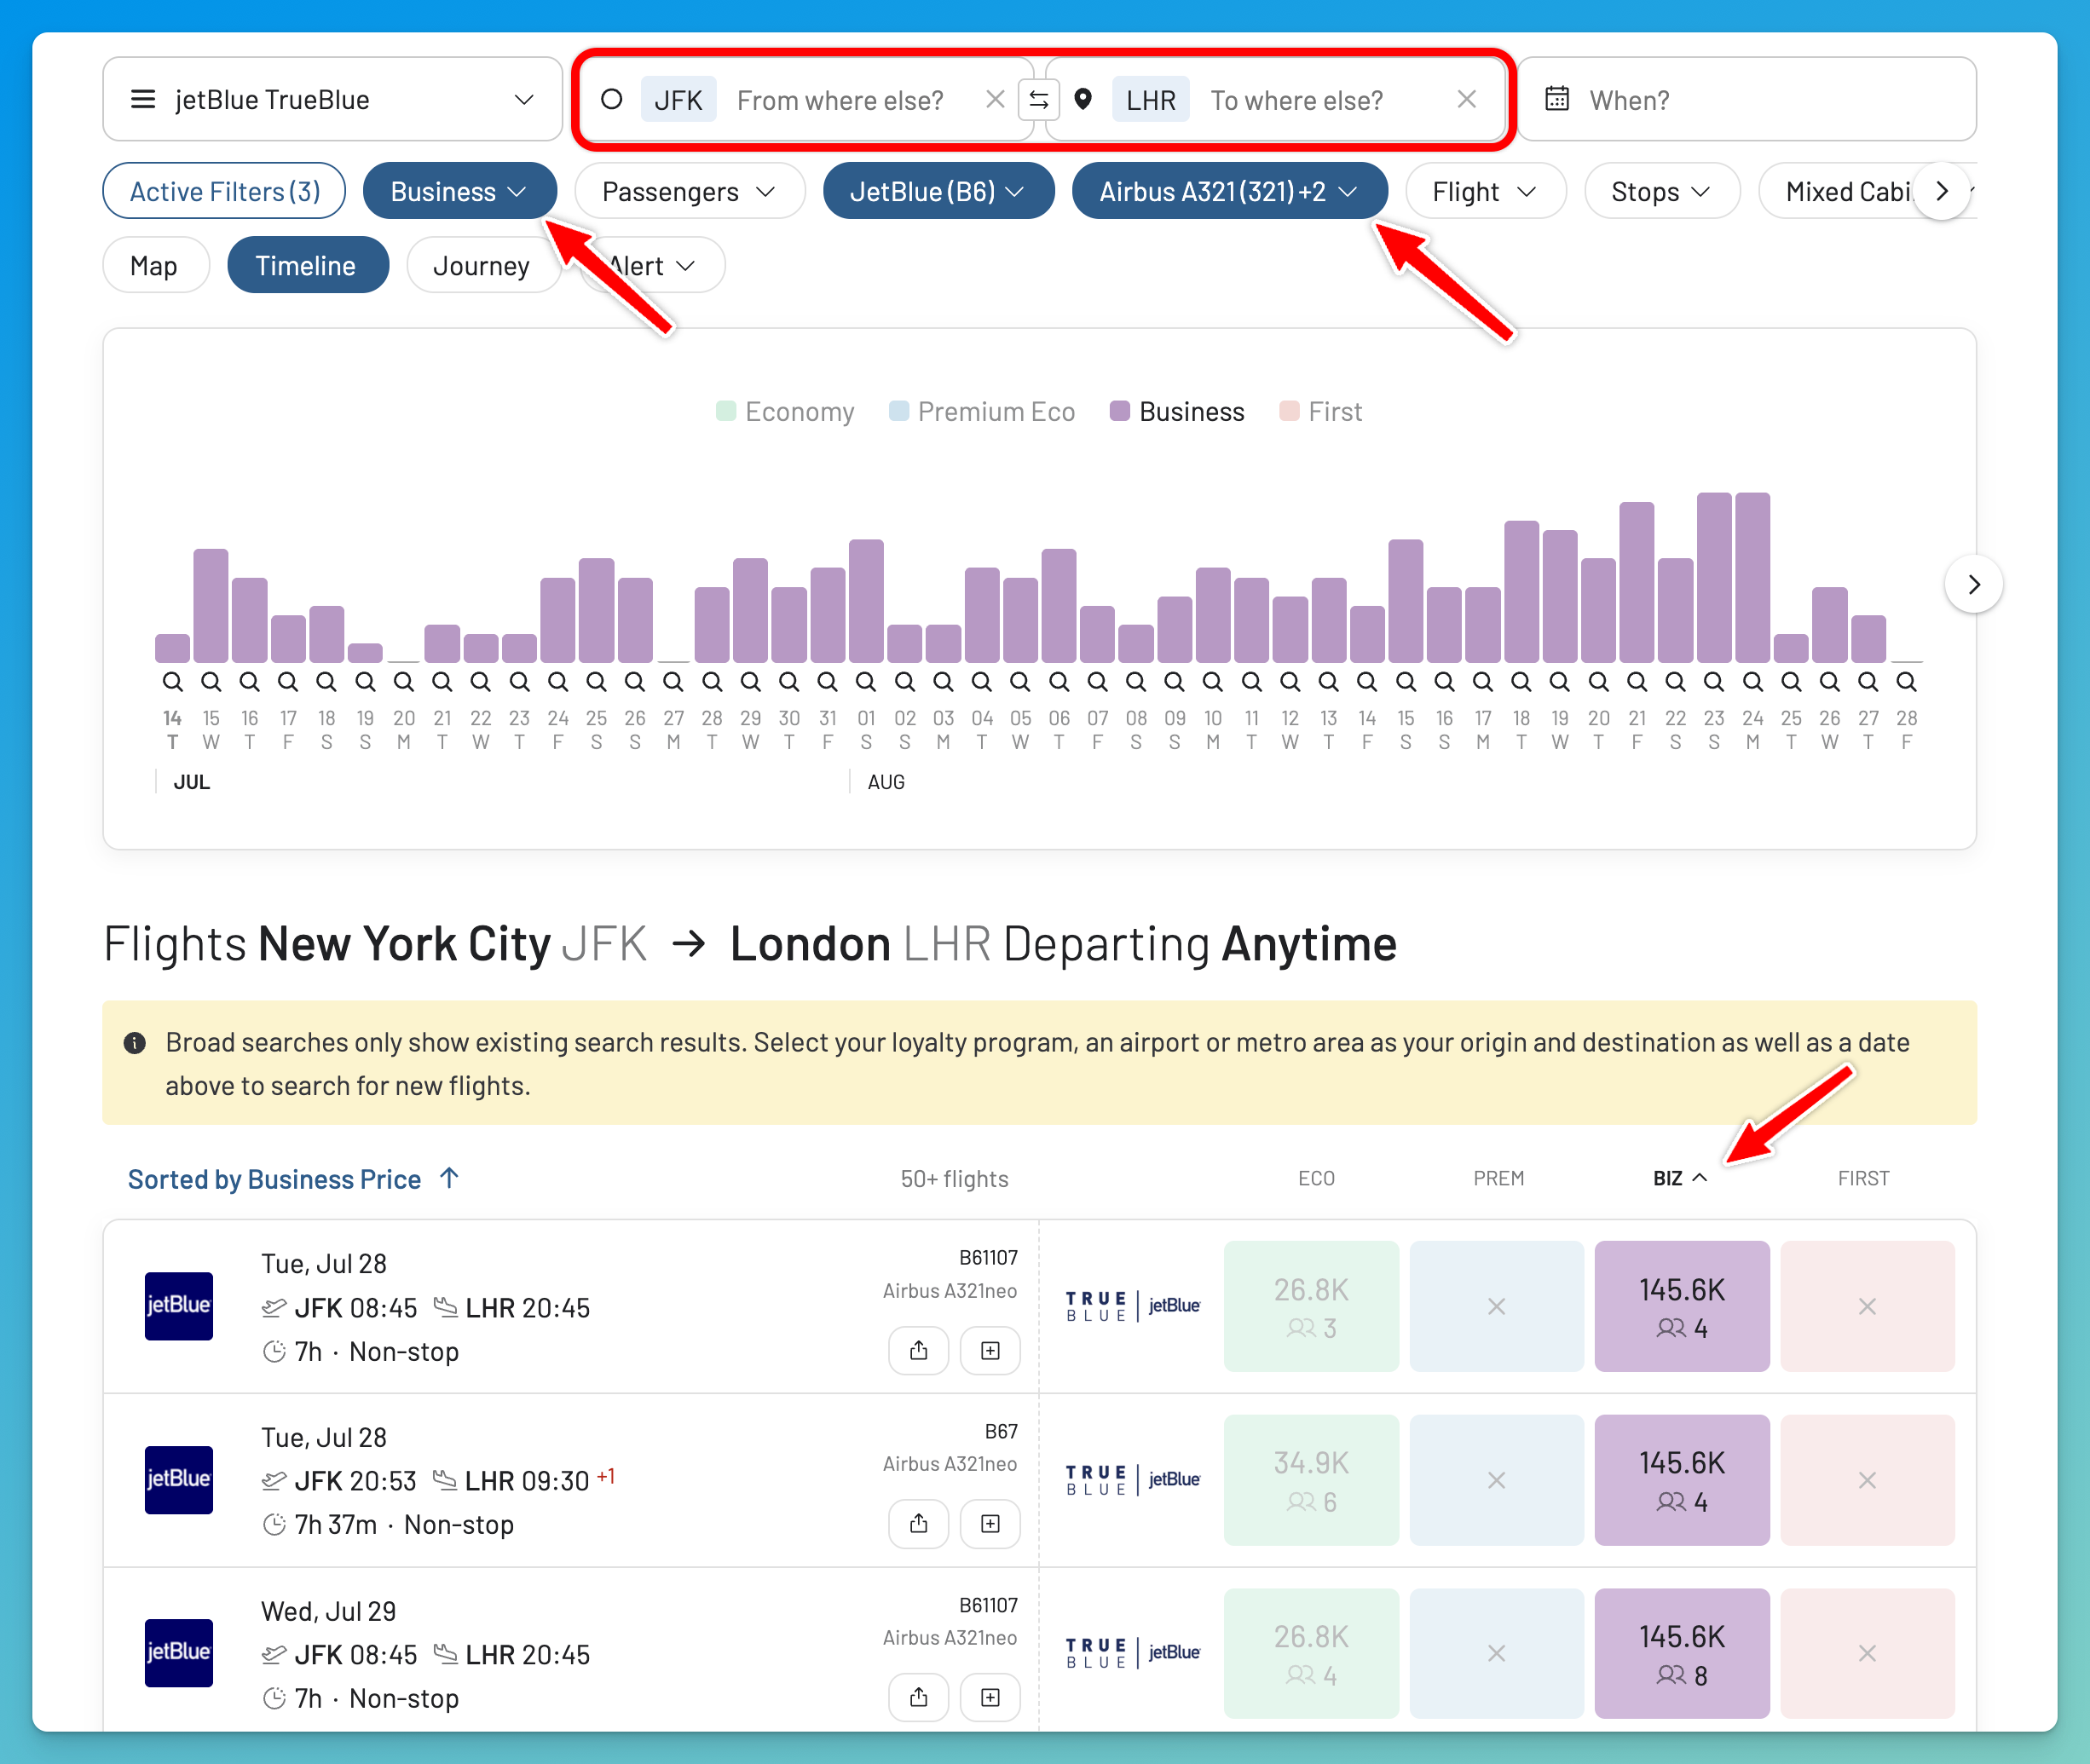
Task: Search flights for August 10 magnifier
Action: point(1213,682)
